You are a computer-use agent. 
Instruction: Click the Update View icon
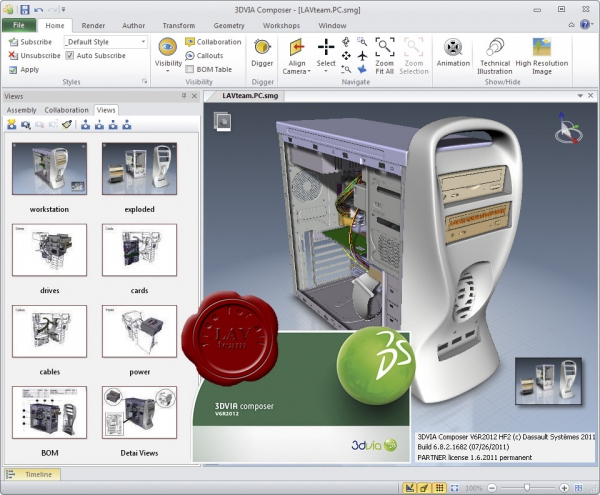(x=26, y=124)
